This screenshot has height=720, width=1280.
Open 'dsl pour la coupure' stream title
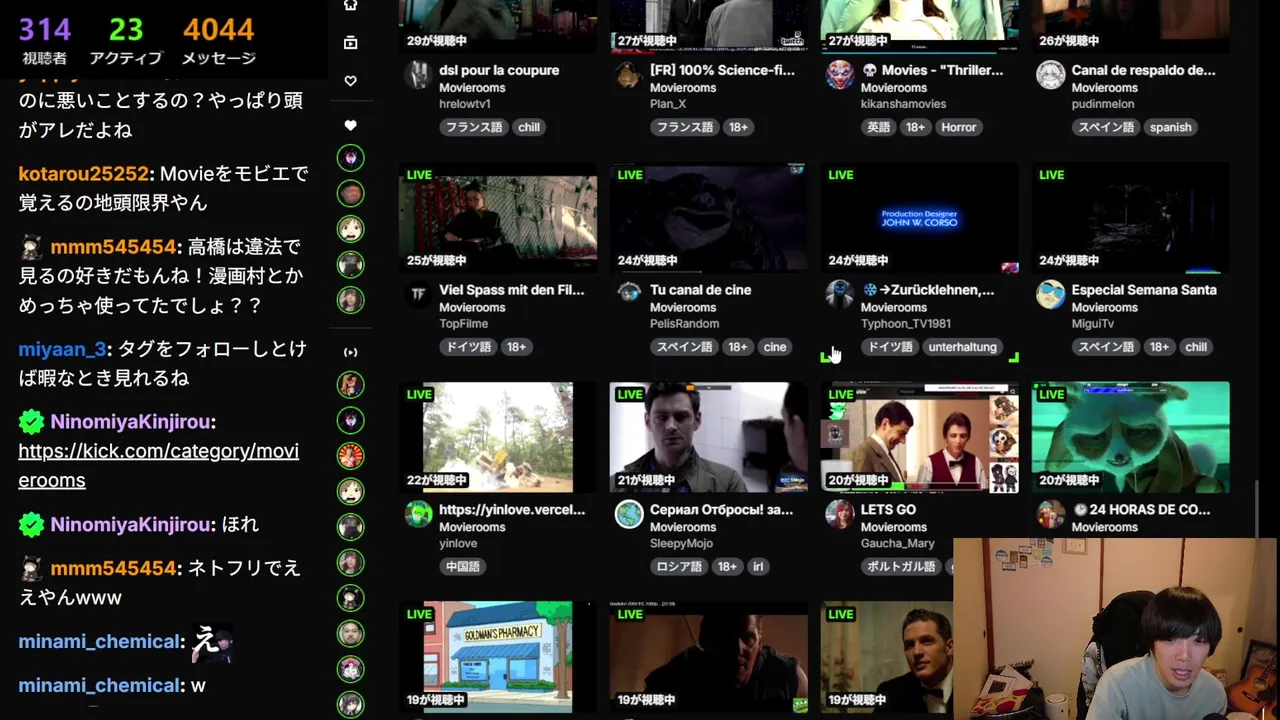click(x=499, y=70)
